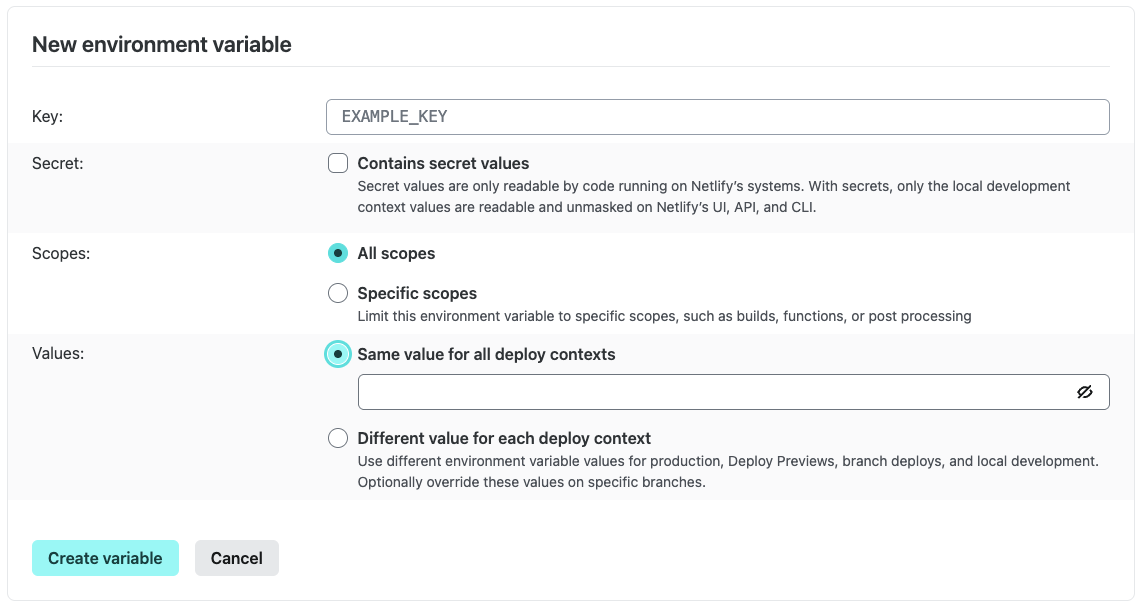Choose the Specific scopes option
The width and height of the screenshot is (1142, 610).
(337, 293)
